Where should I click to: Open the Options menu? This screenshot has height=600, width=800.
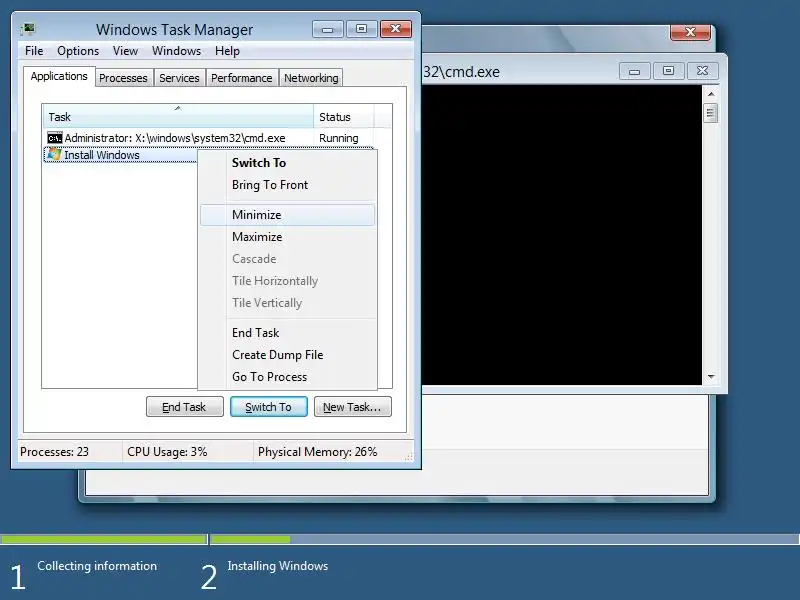tap(78, 51)
